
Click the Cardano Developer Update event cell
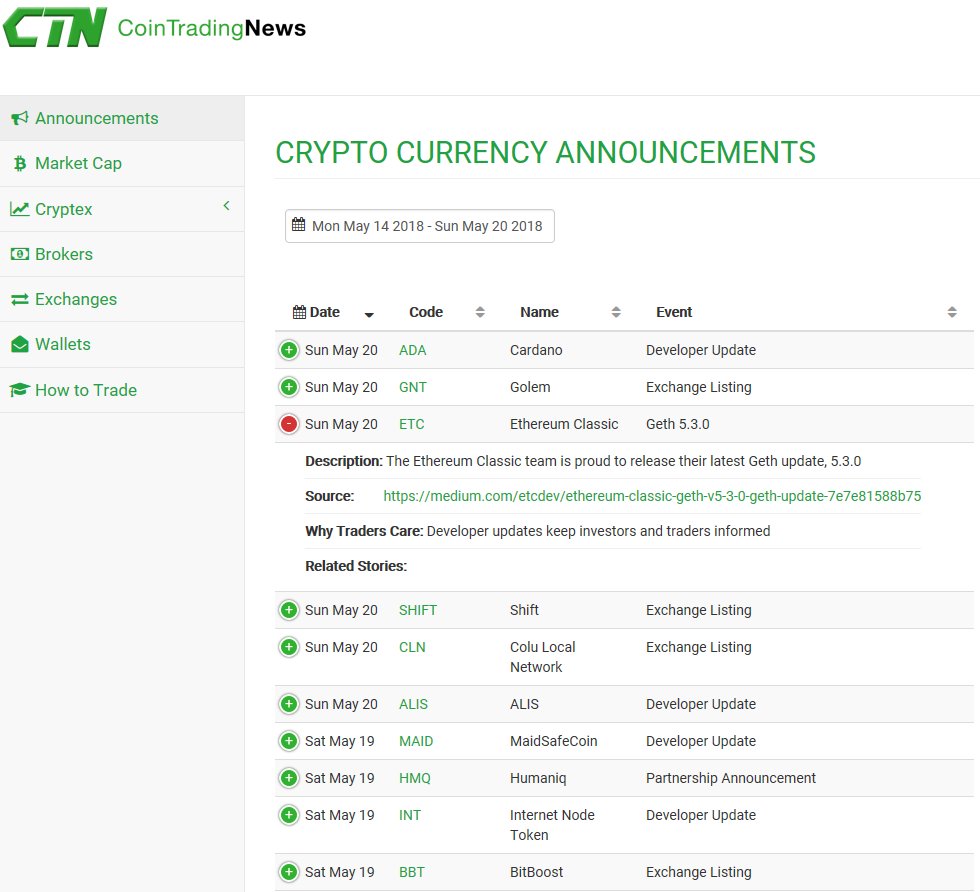pos(701,350)
